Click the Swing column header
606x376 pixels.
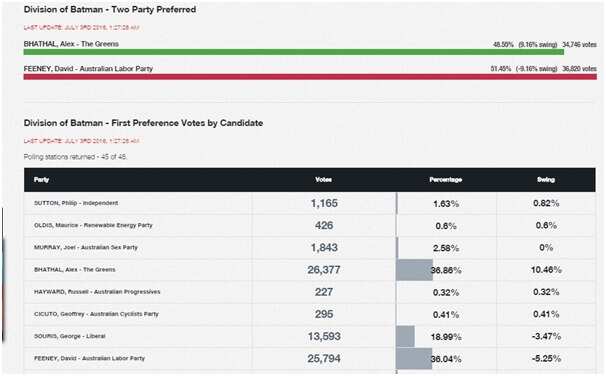(x=546, y=180)
